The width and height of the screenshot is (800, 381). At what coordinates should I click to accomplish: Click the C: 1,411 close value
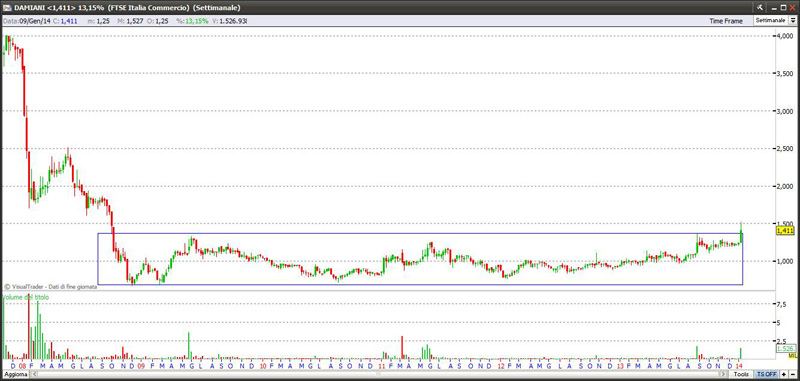click(x=65, y=21)
